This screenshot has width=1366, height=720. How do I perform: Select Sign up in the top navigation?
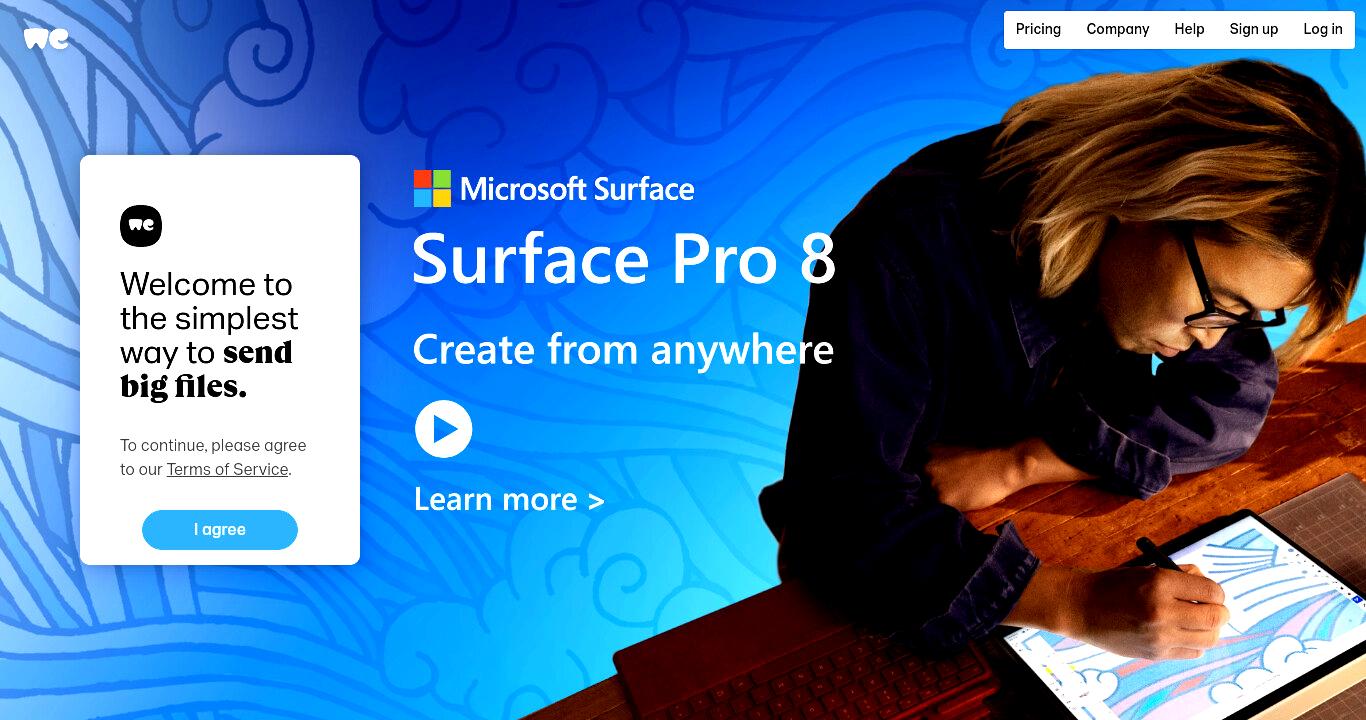point(1254,29)
